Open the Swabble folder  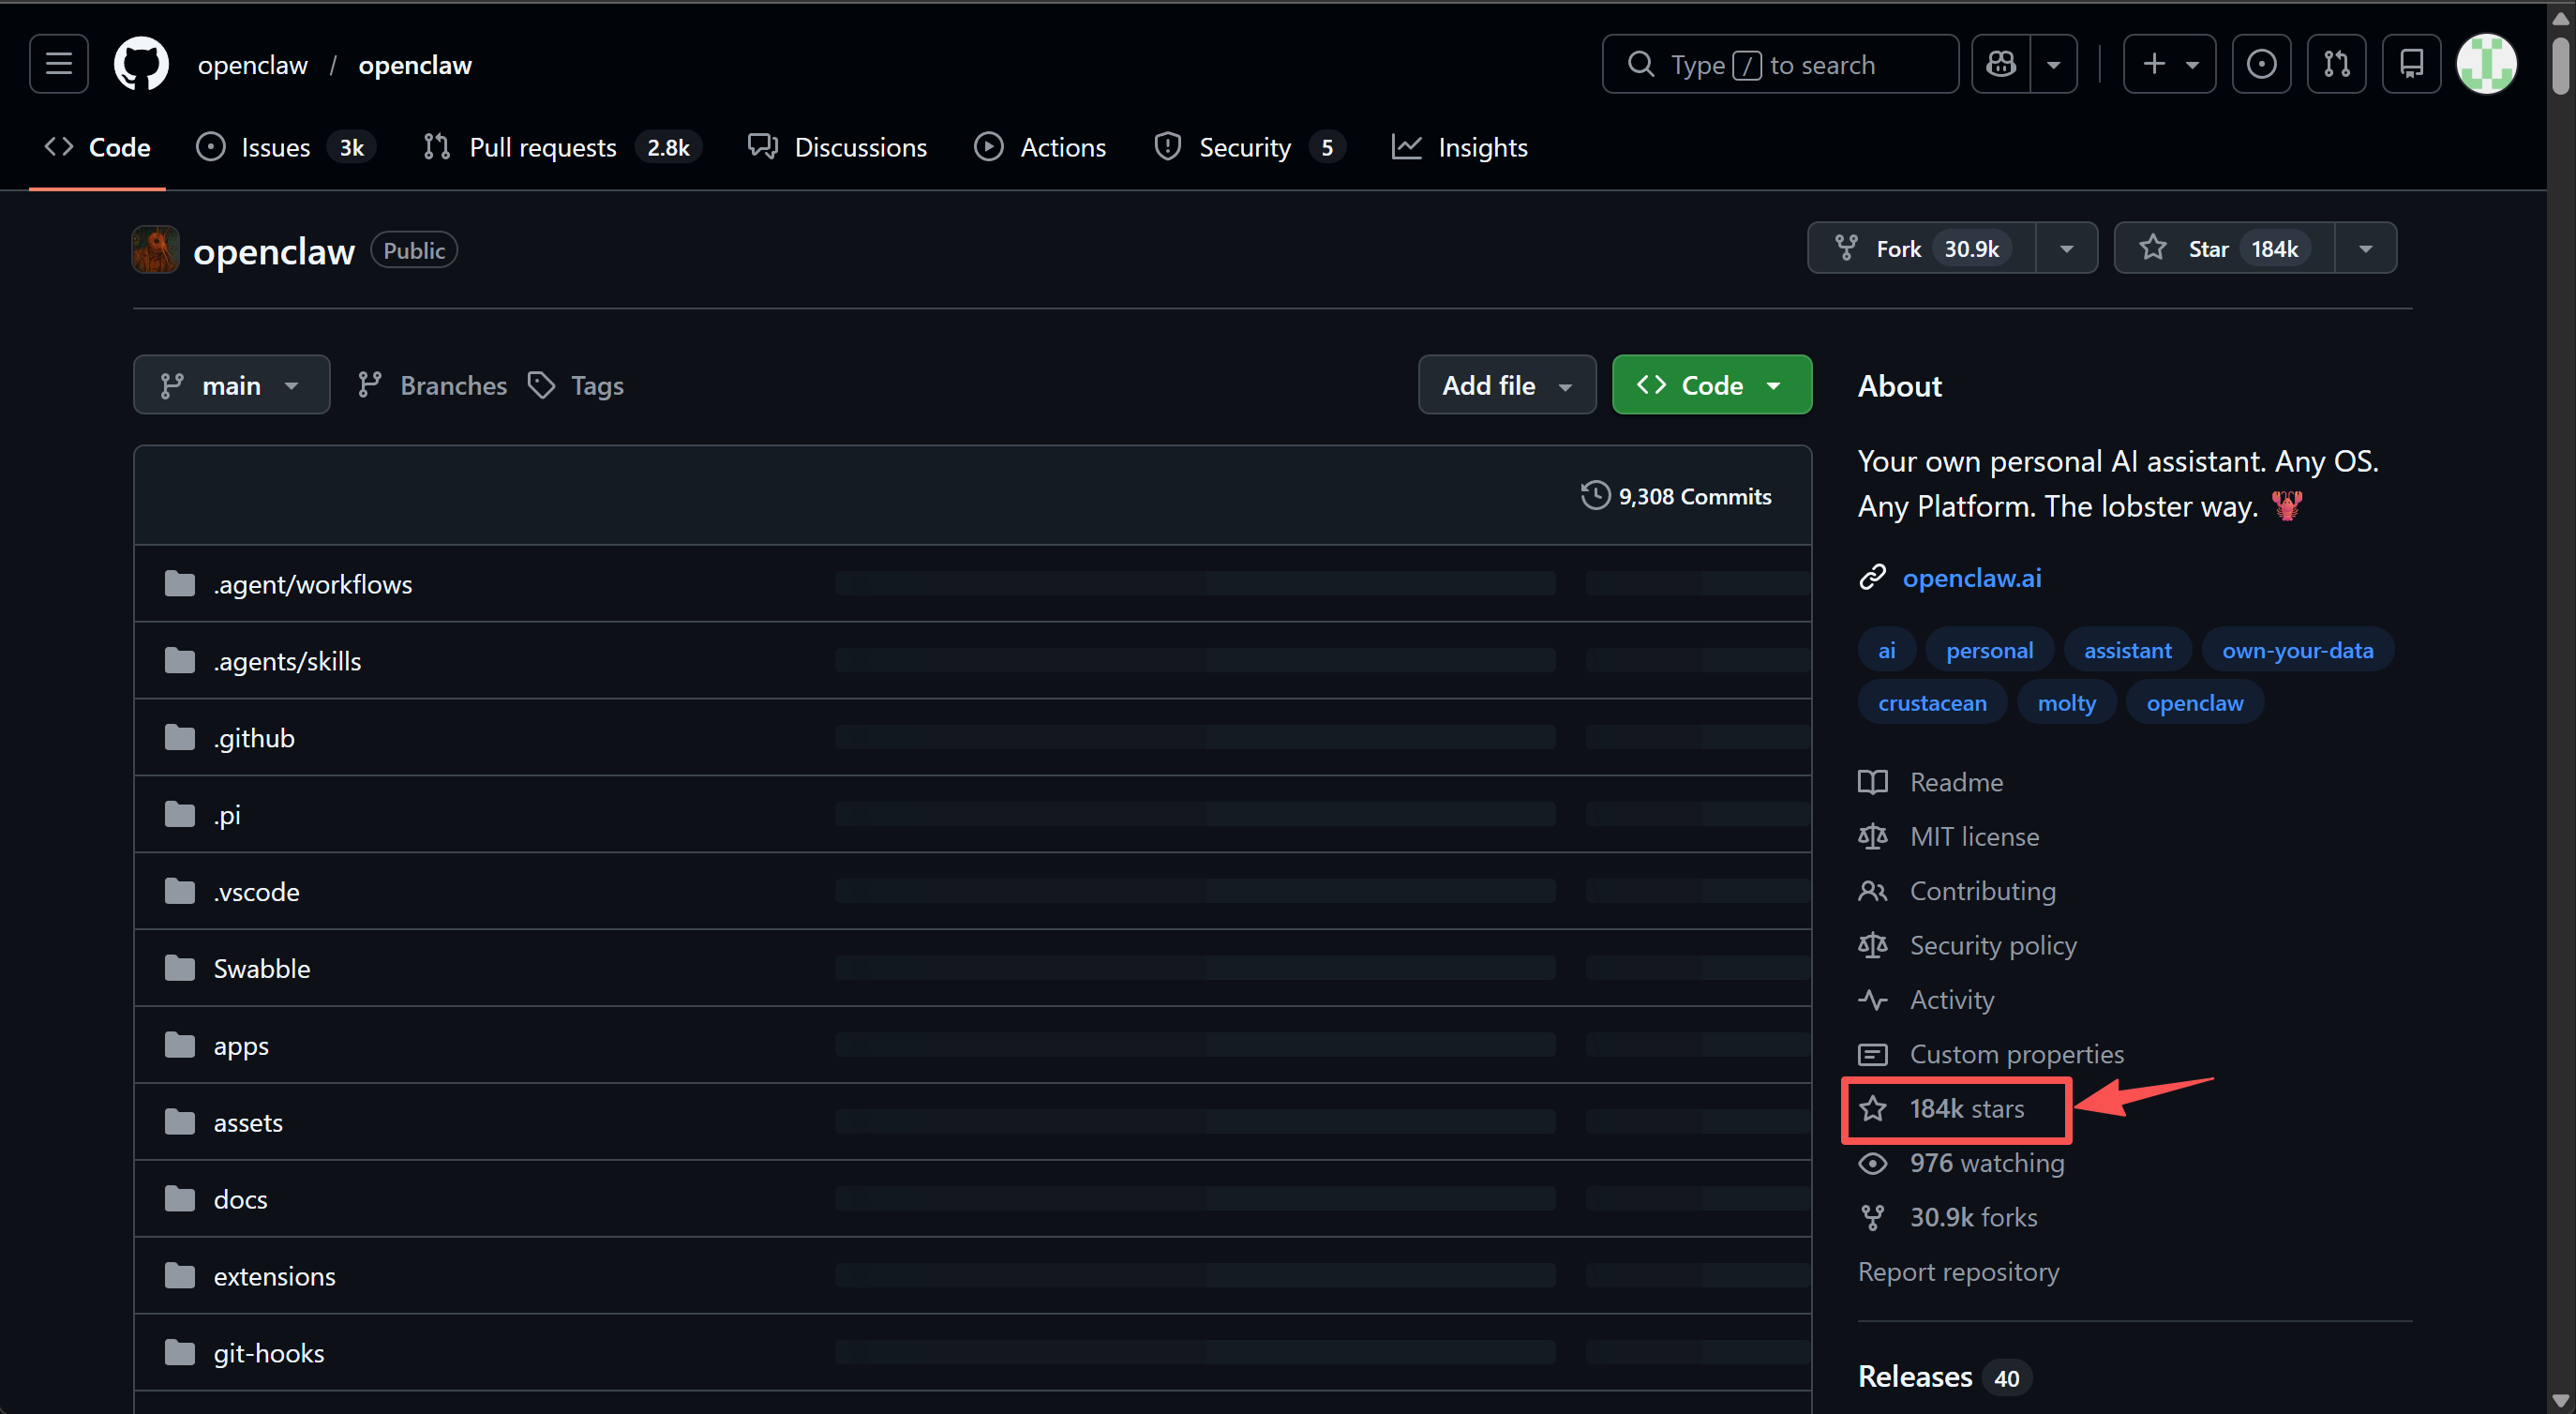(262, 969)
